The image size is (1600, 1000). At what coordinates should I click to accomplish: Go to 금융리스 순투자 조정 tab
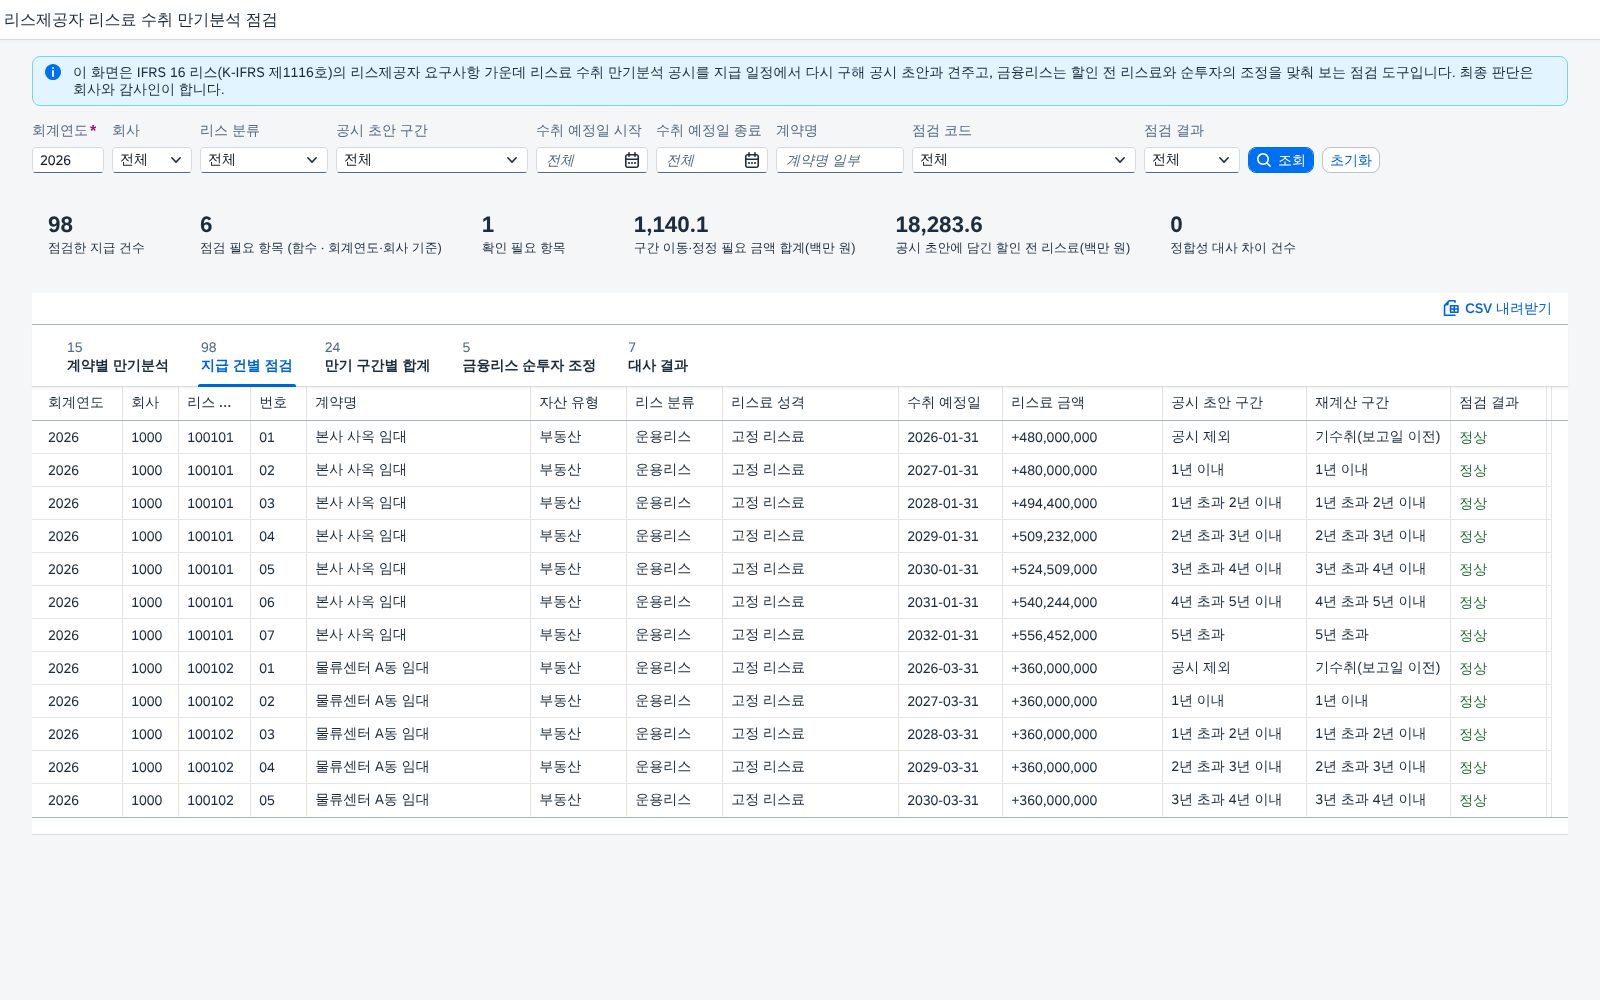(x=529, y=357)
